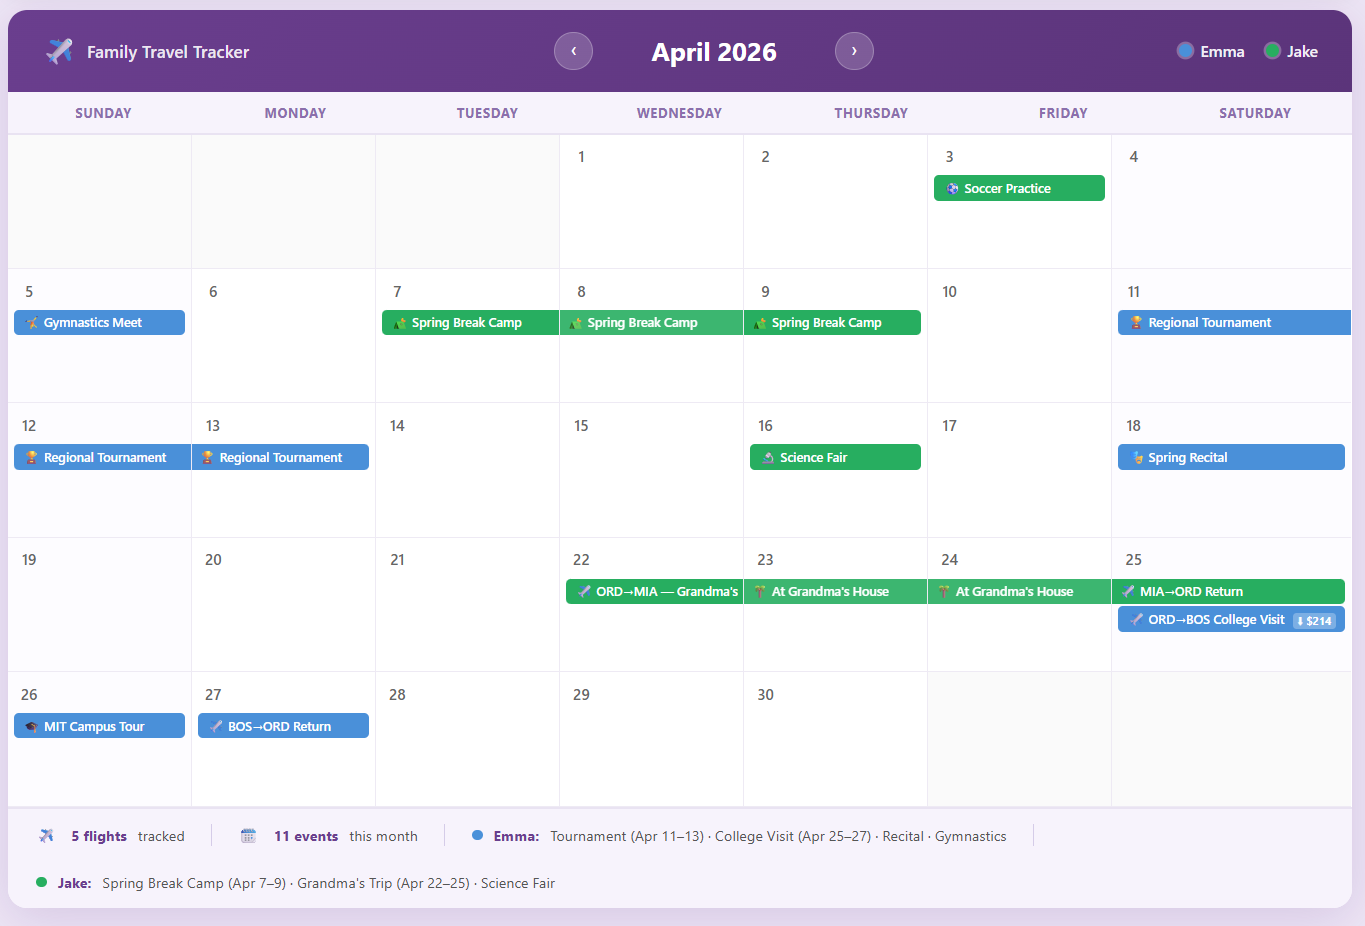Click the airplane icon in the Family Travel Tracker logo

[x=59, y=51]
